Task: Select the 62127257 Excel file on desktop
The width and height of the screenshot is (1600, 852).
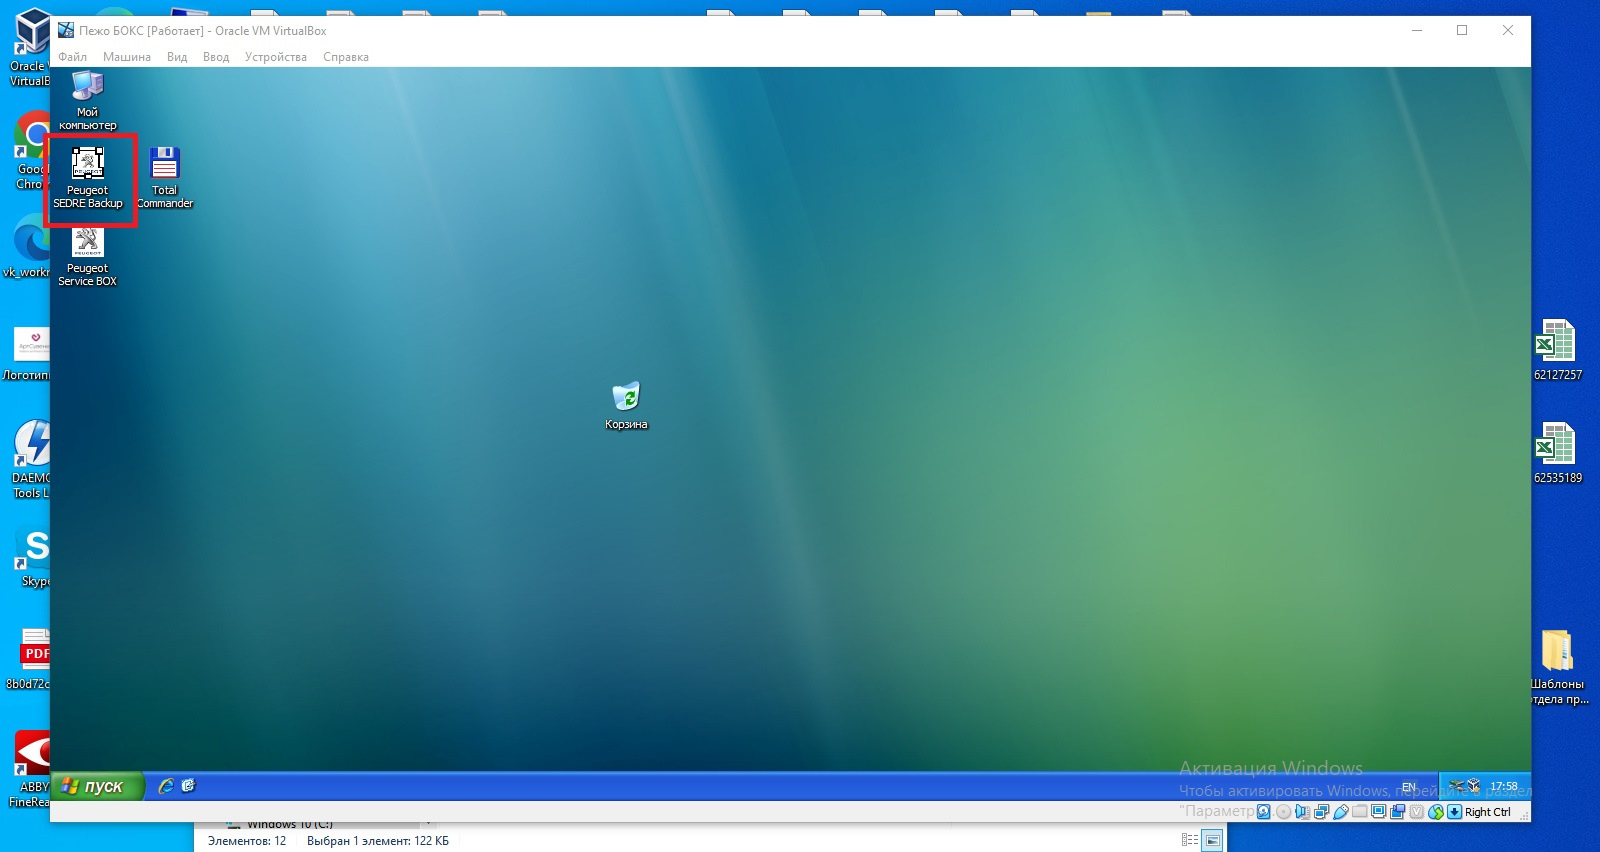Action: 1557,350
